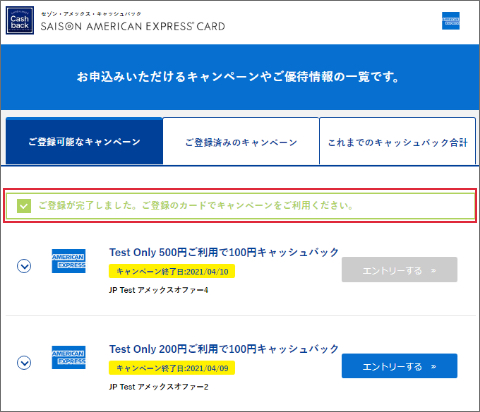Click the キャンペーン終了日:2021/04/10 label
This screenshot has height=412, width=480.
pyautogui.click(x=172, y=271)
